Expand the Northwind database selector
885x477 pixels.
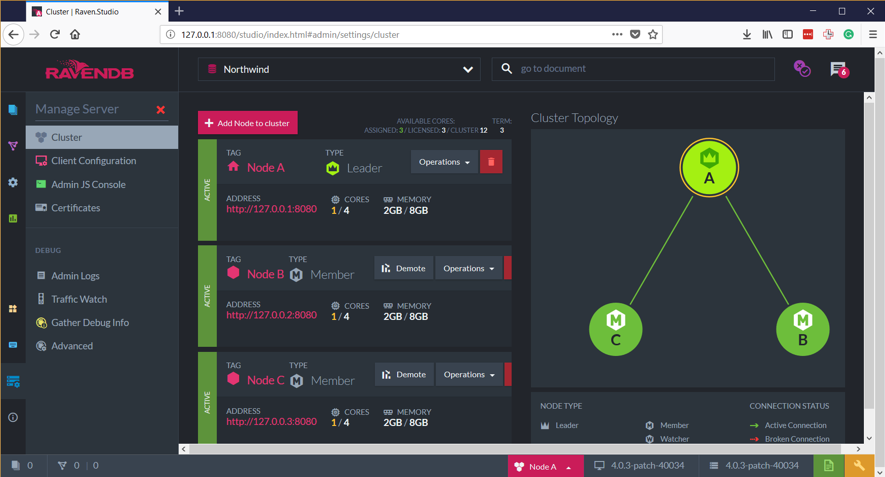pyautogui.click(x=339, y=69)
